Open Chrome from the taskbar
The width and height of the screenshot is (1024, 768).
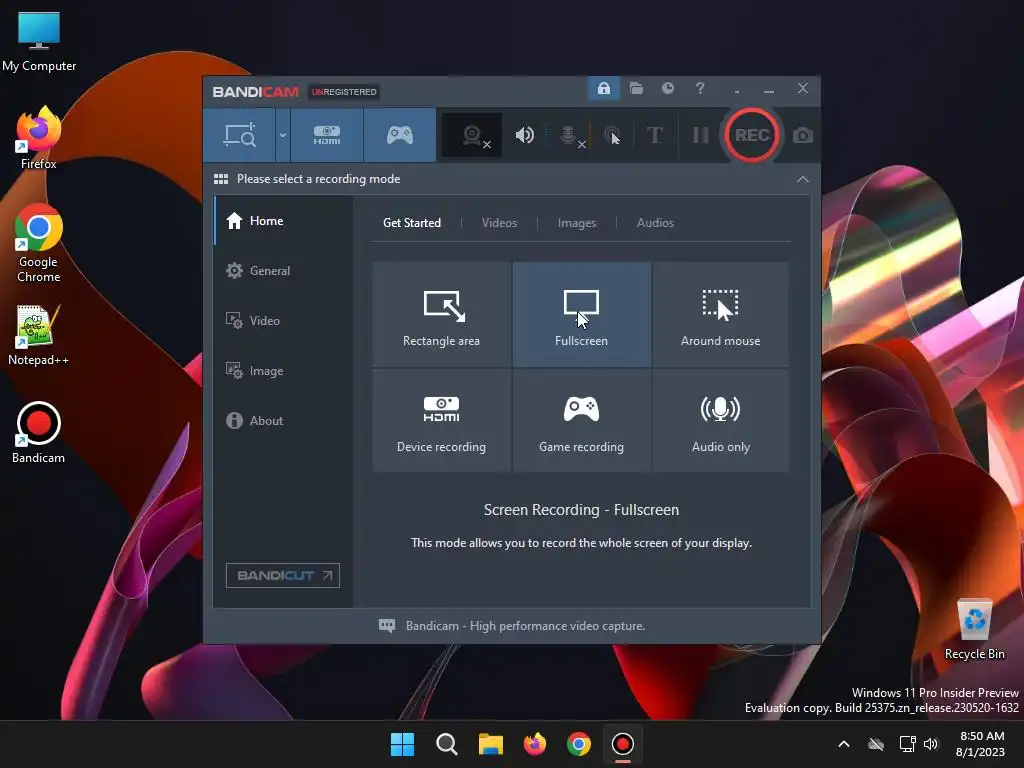(579, 744)
